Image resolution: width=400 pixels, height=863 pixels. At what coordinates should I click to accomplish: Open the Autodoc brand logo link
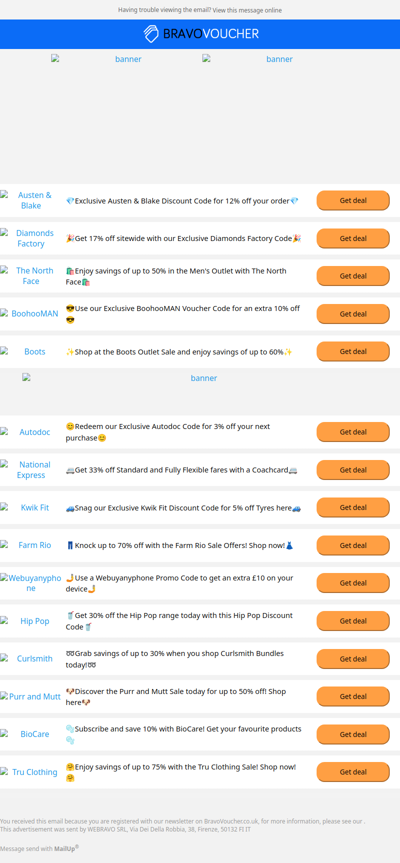[x=31, y=432]
